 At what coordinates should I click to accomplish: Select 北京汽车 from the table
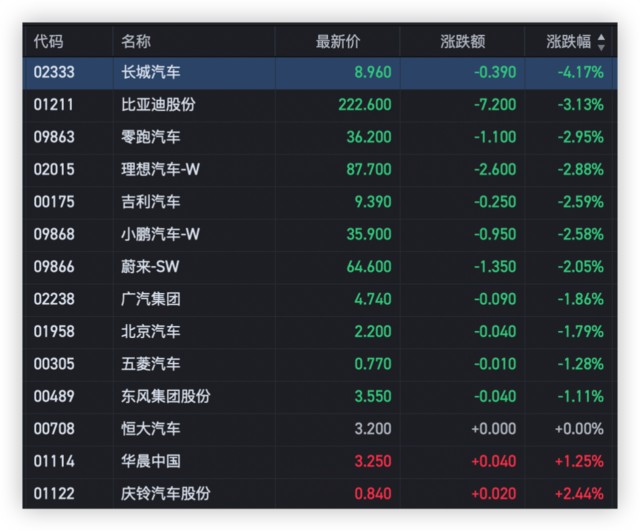[x=151, y=332]
